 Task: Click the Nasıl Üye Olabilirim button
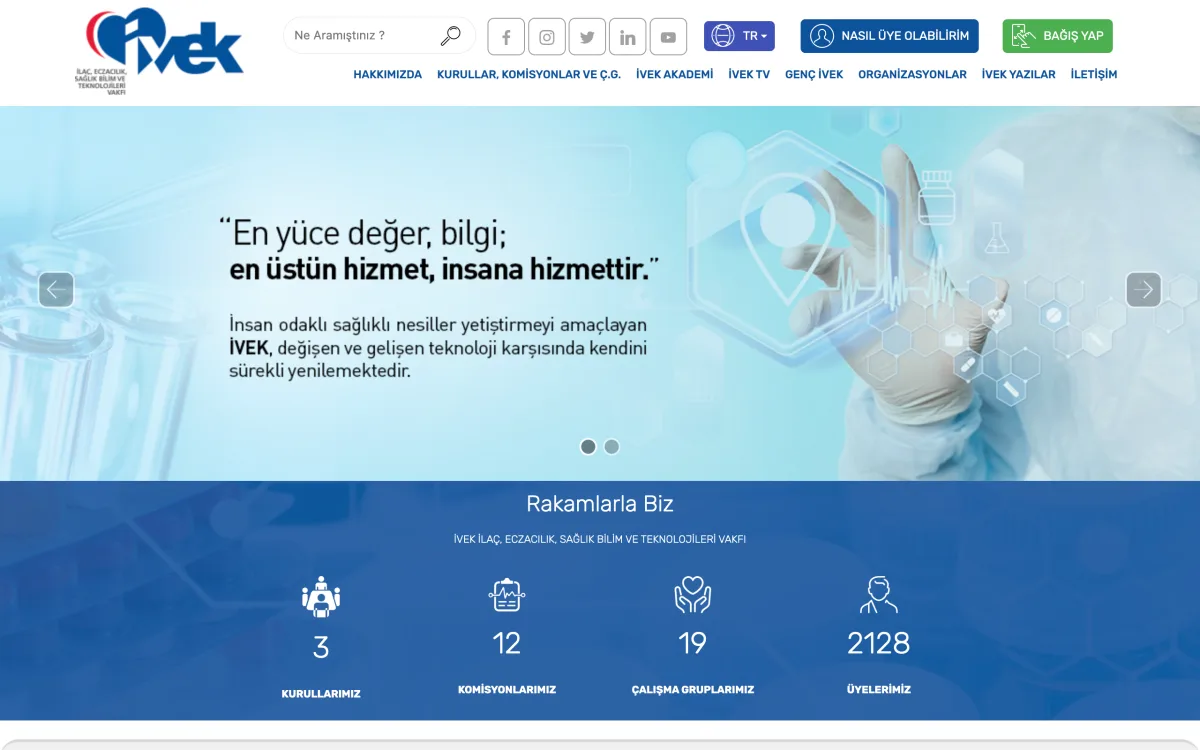(889, 36)
